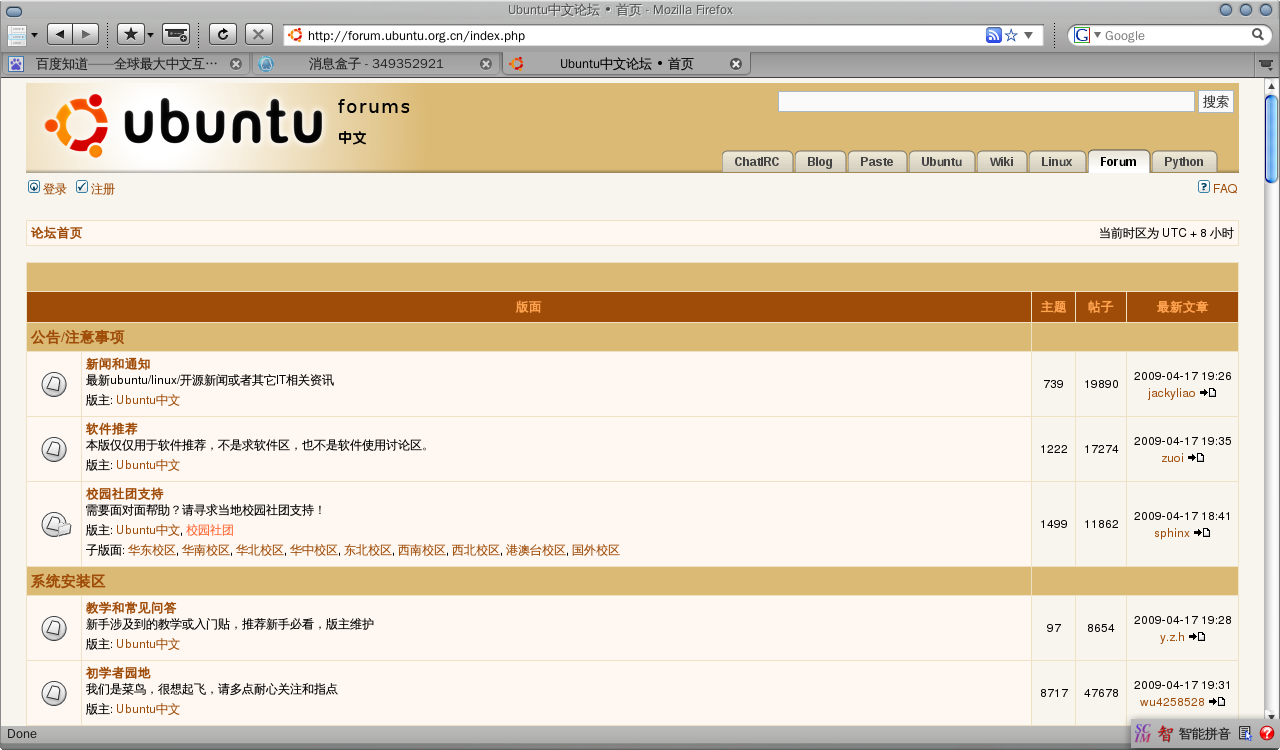Open the Linux site tab
Screen dimensions: 1280x750
click(x=1057, y=162)
